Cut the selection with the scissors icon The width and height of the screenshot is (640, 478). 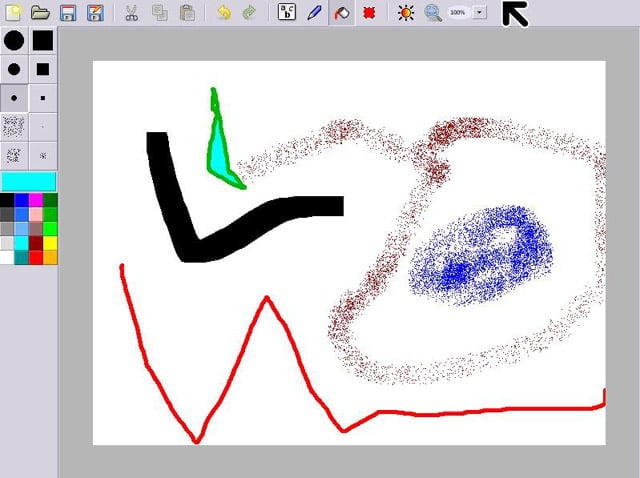(x=131, y=13)
